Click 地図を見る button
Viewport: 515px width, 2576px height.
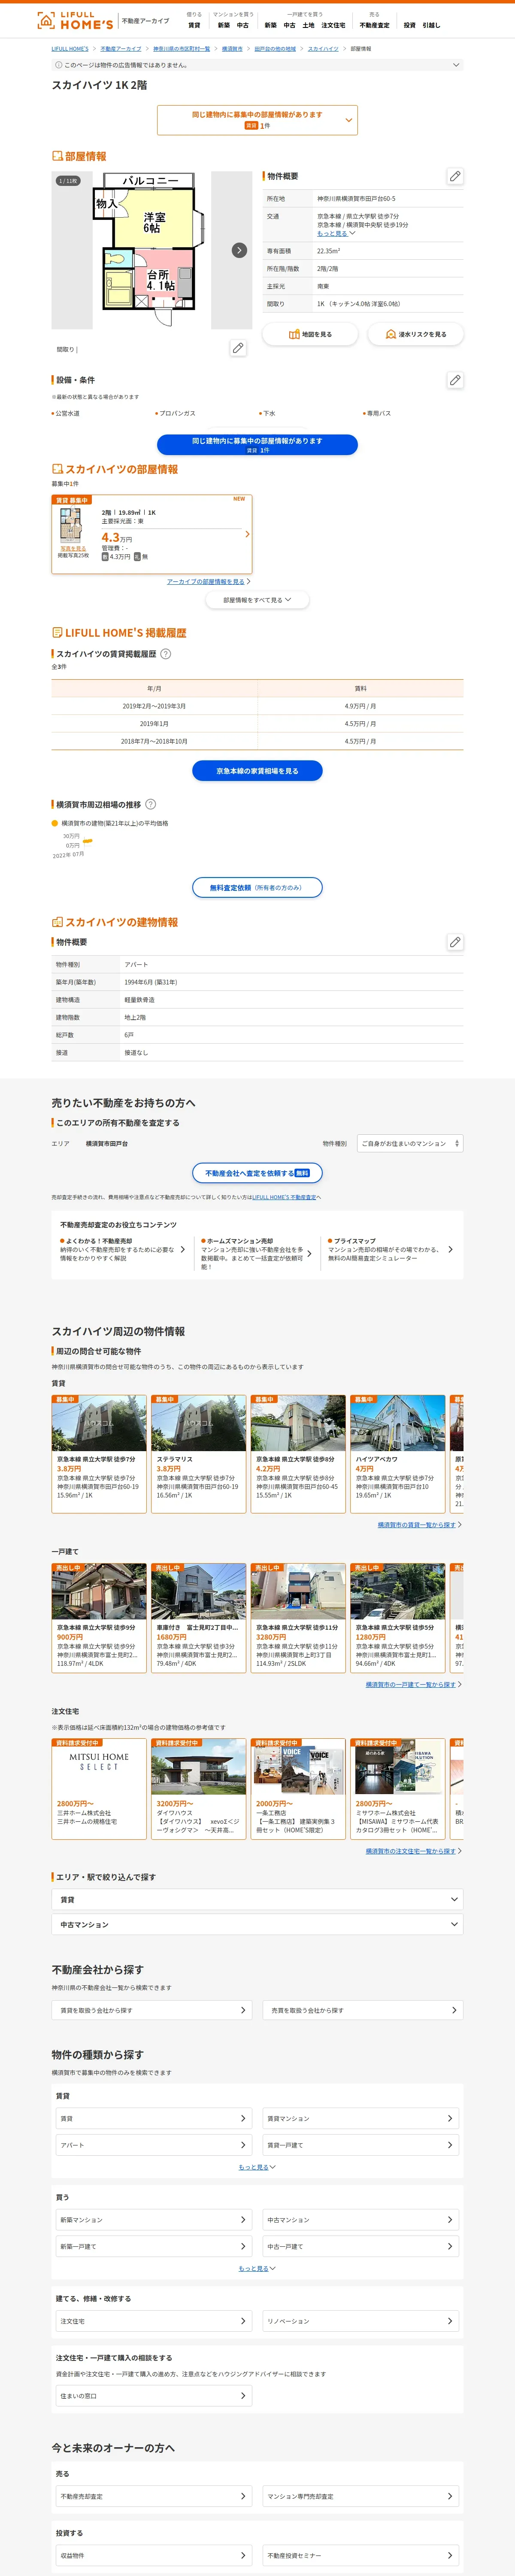click(310, 334)
